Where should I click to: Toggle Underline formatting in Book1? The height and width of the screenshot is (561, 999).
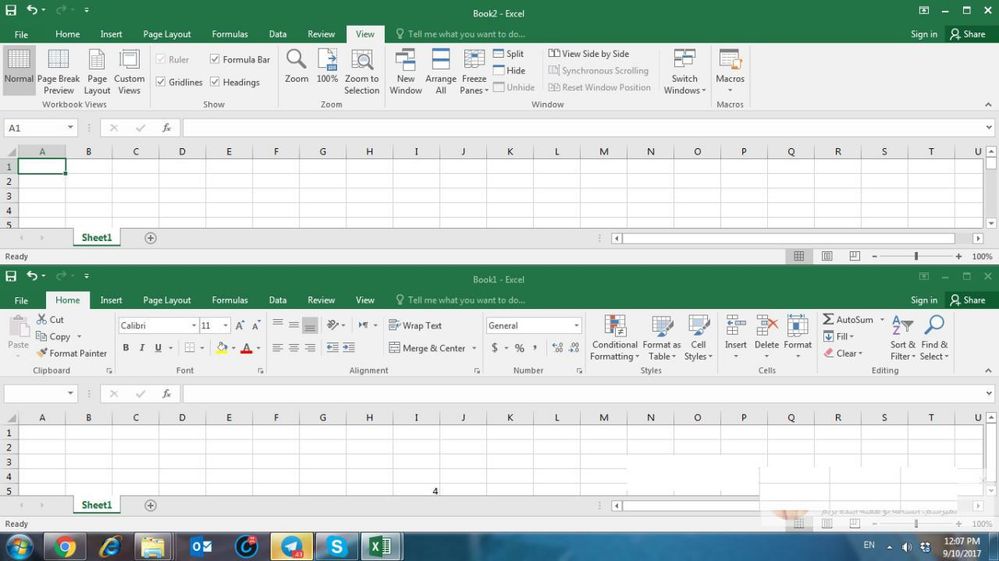click(x=158, y=348)
